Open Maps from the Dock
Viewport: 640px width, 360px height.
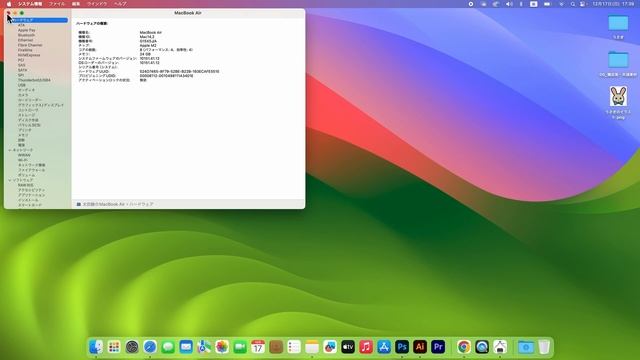tap(204, 347)
